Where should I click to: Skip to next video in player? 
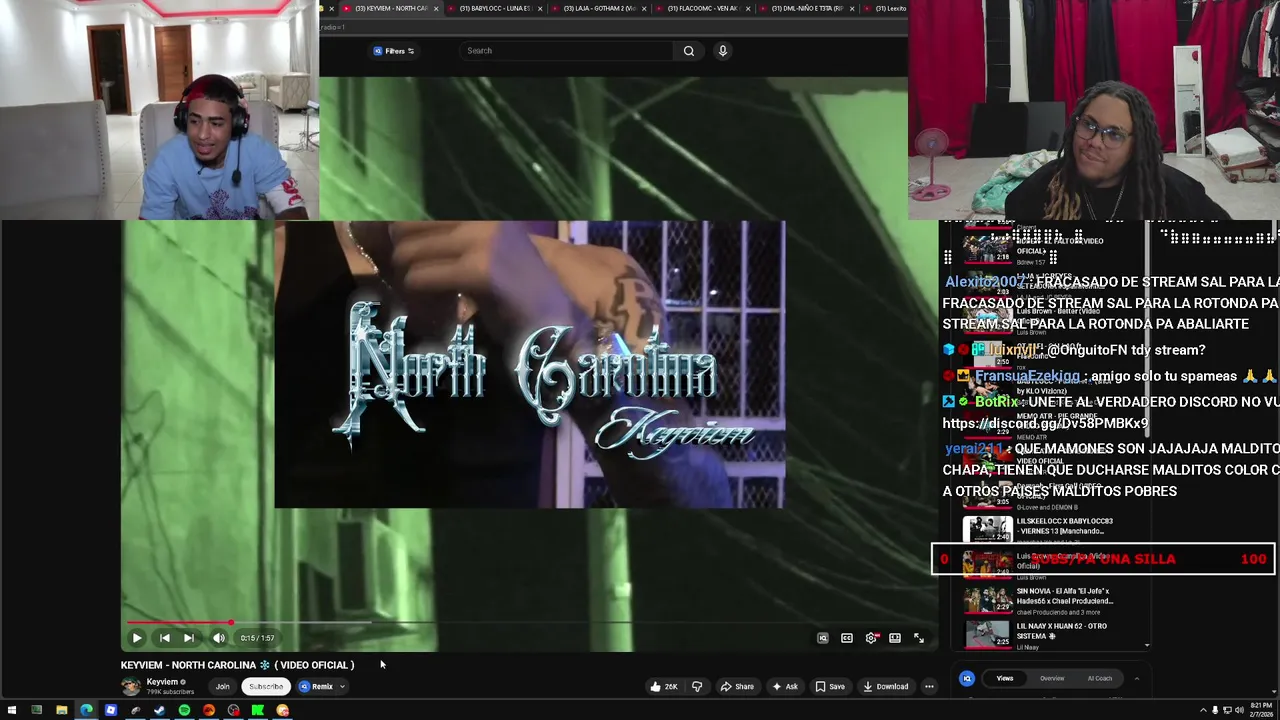188,638
